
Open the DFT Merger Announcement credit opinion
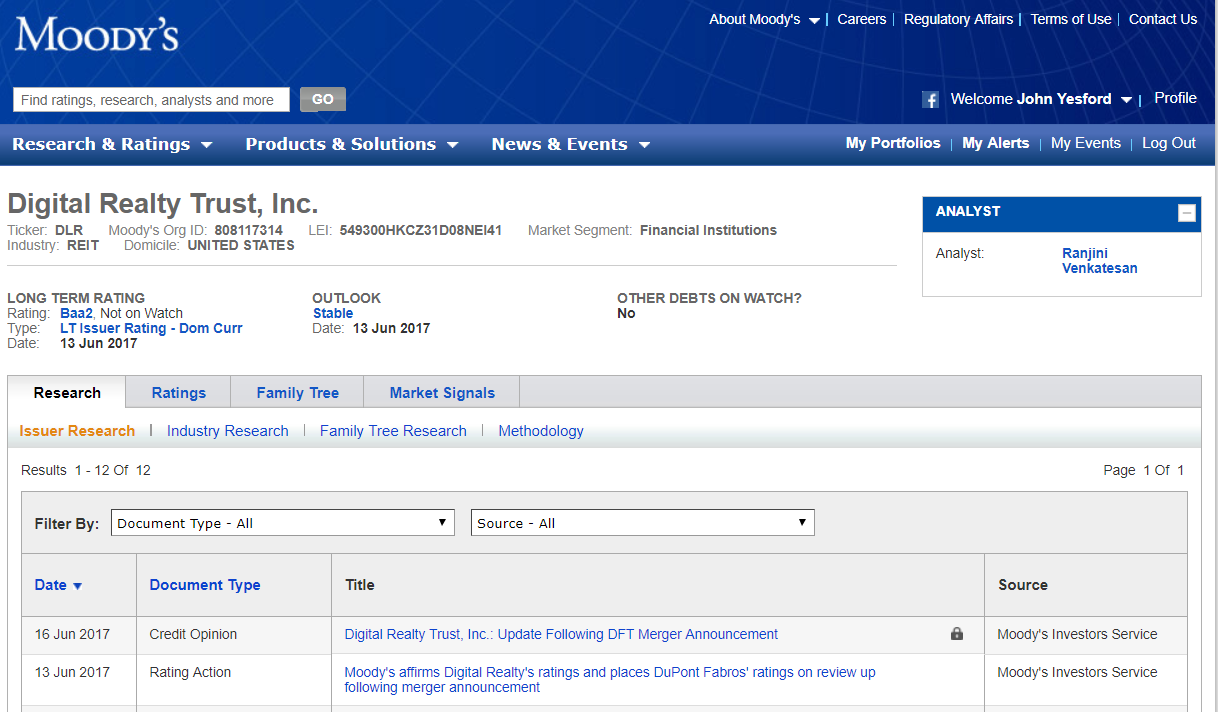point(560,634)
